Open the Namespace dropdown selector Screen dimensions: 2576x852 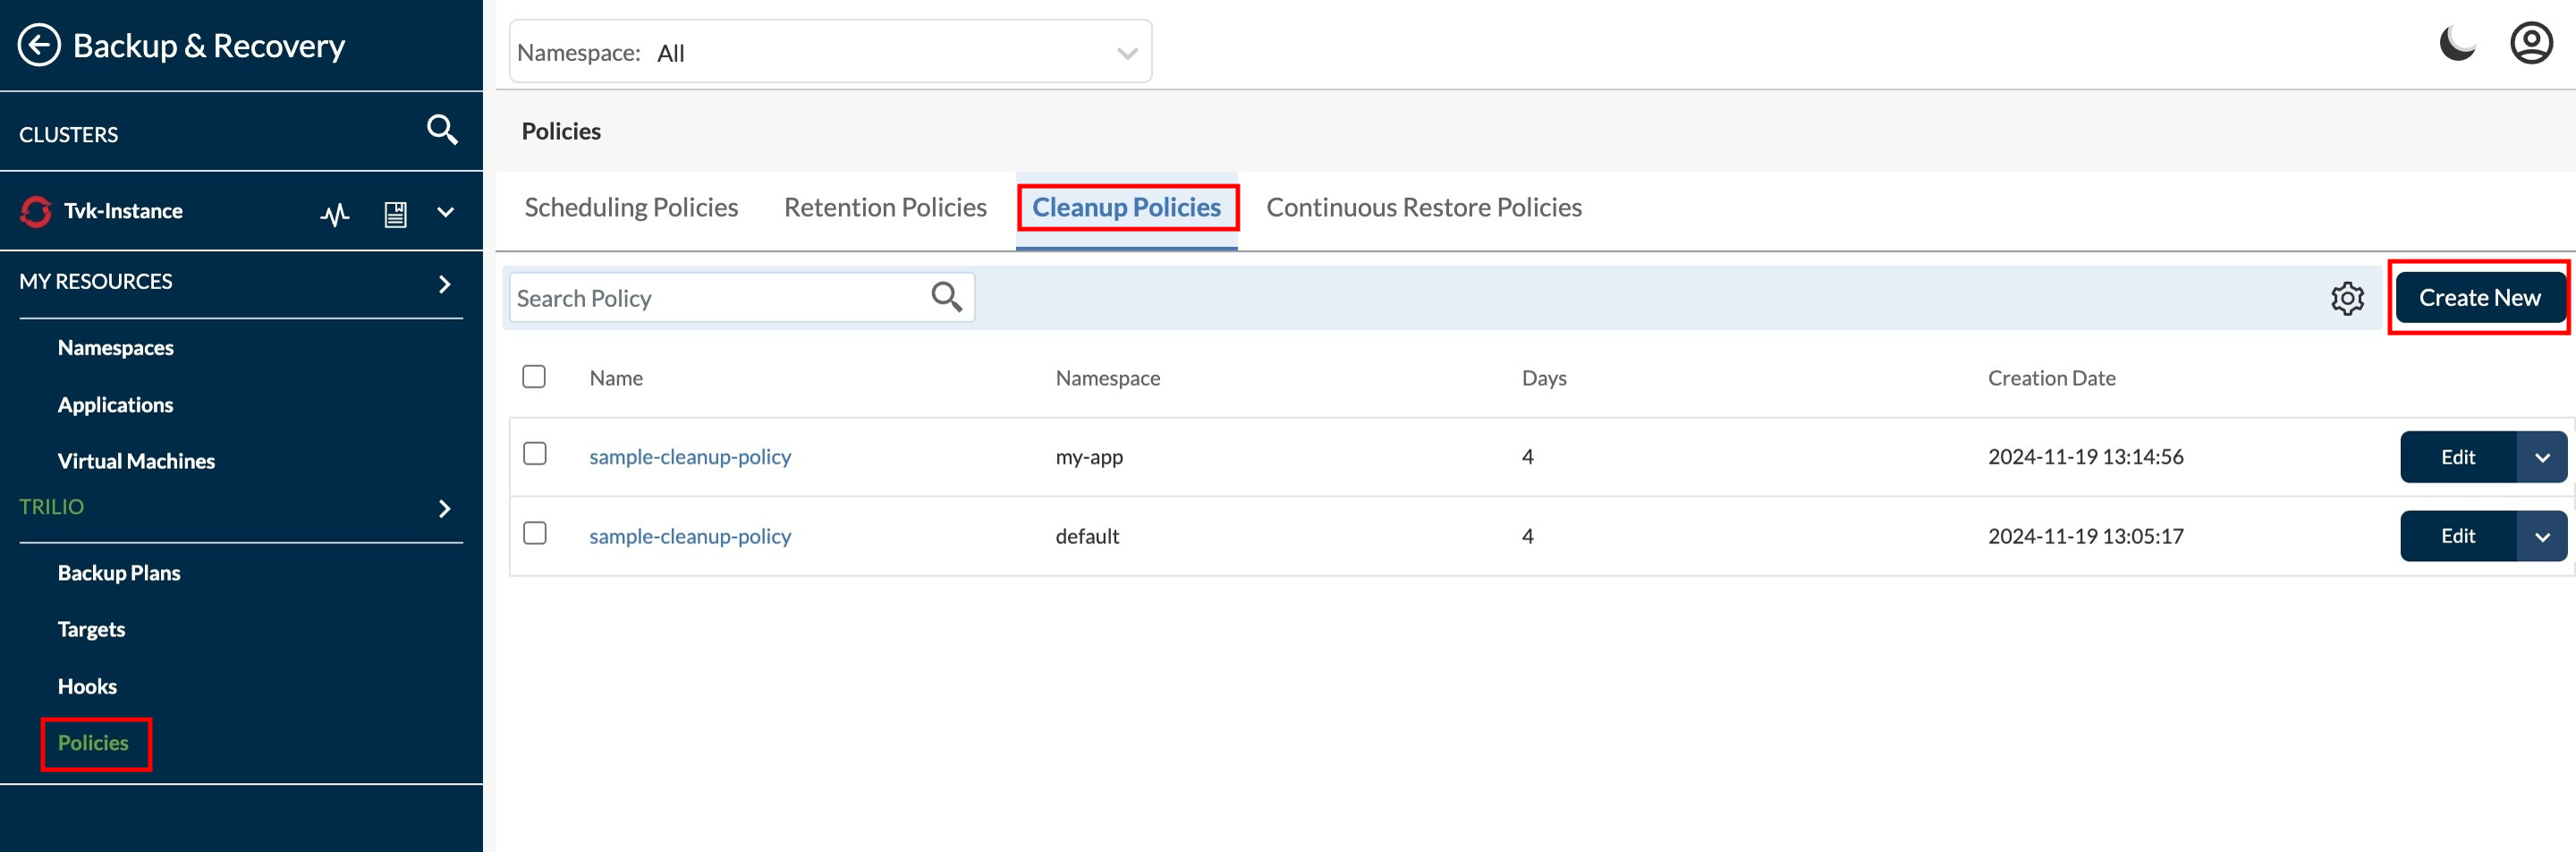[829, 52]
